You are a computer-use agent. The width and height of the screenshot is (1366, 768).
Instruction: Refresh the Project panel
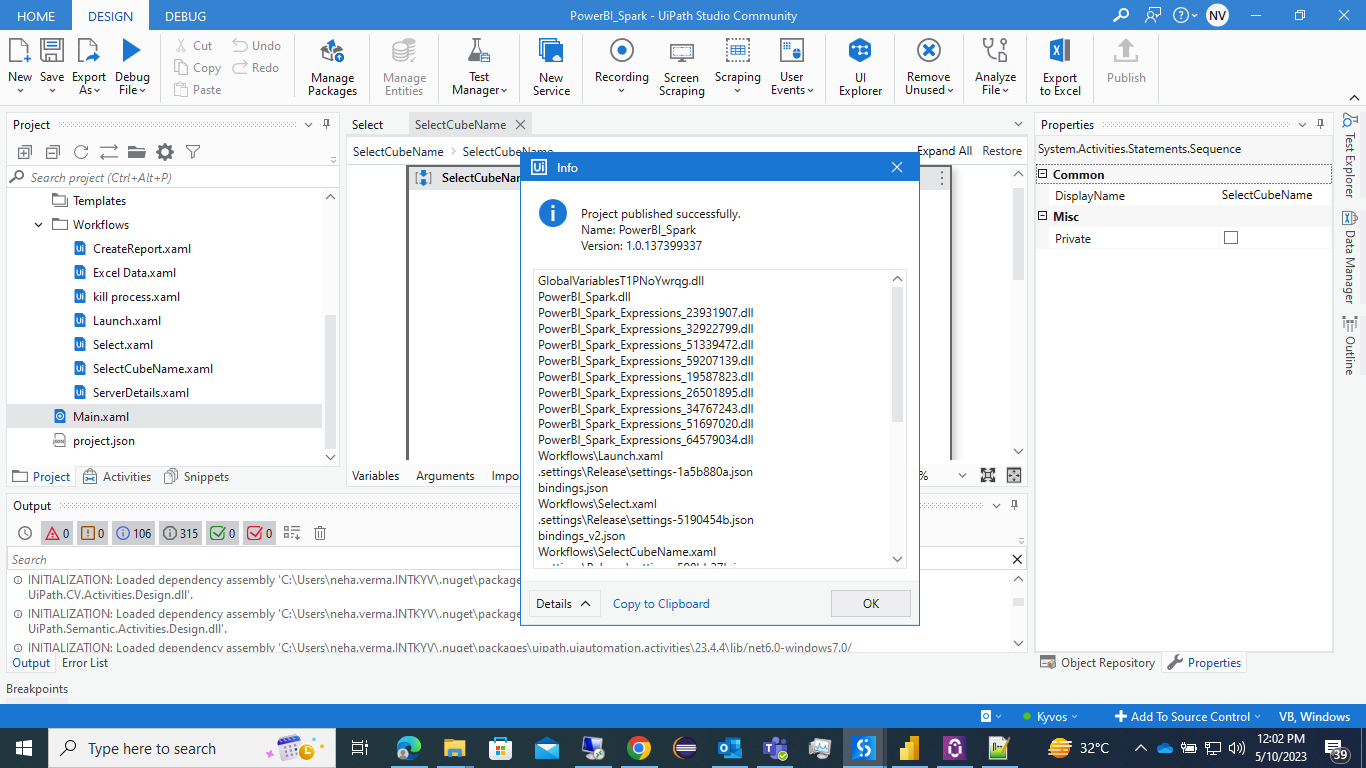80,152
